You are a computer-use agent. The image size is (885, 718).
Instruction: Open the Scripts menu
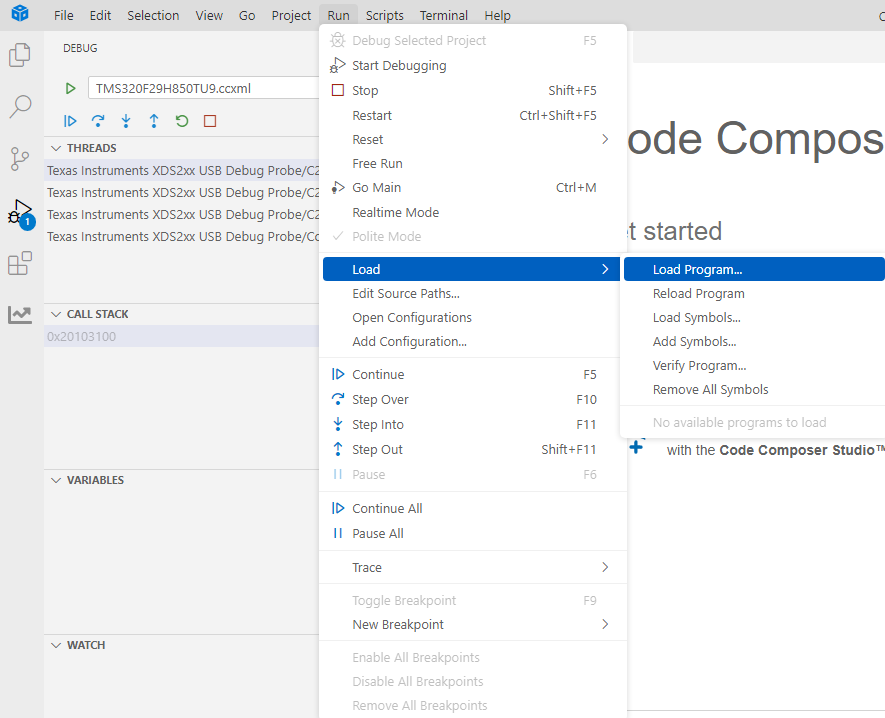click(385, 15)
